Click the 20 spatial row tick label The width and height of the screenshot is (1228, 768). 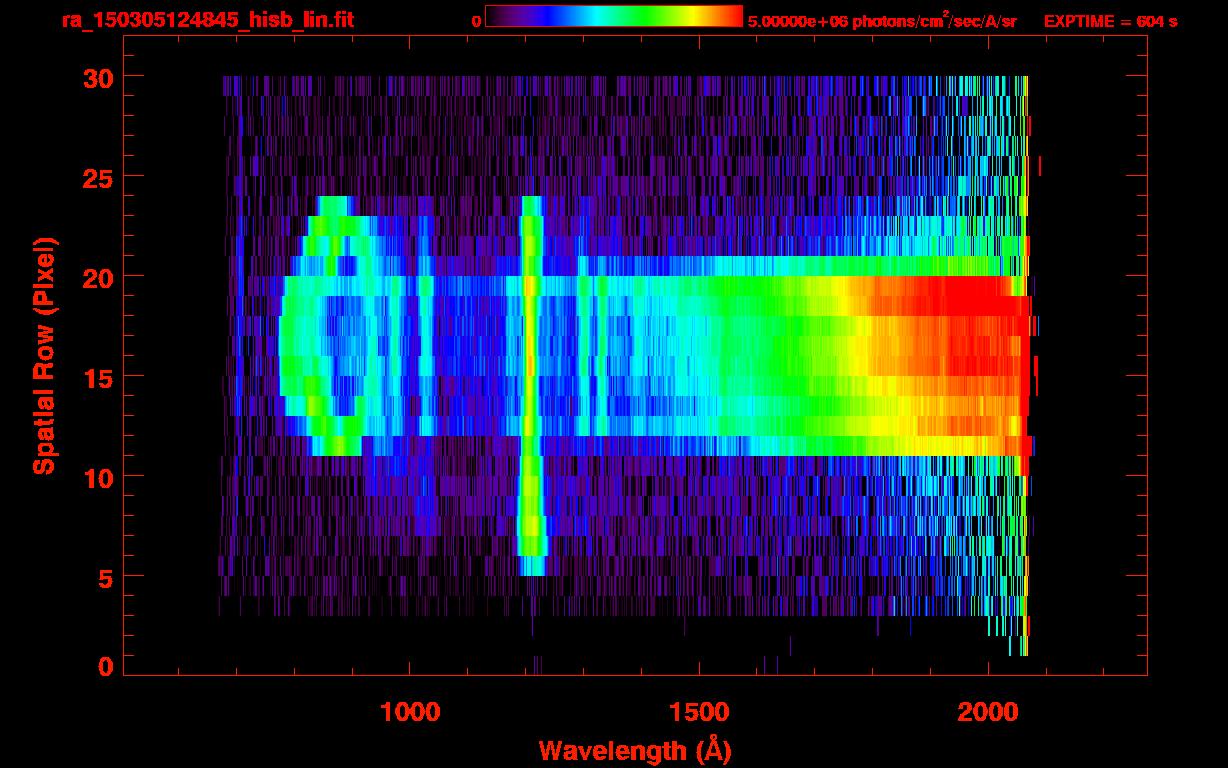coord(98,277)
